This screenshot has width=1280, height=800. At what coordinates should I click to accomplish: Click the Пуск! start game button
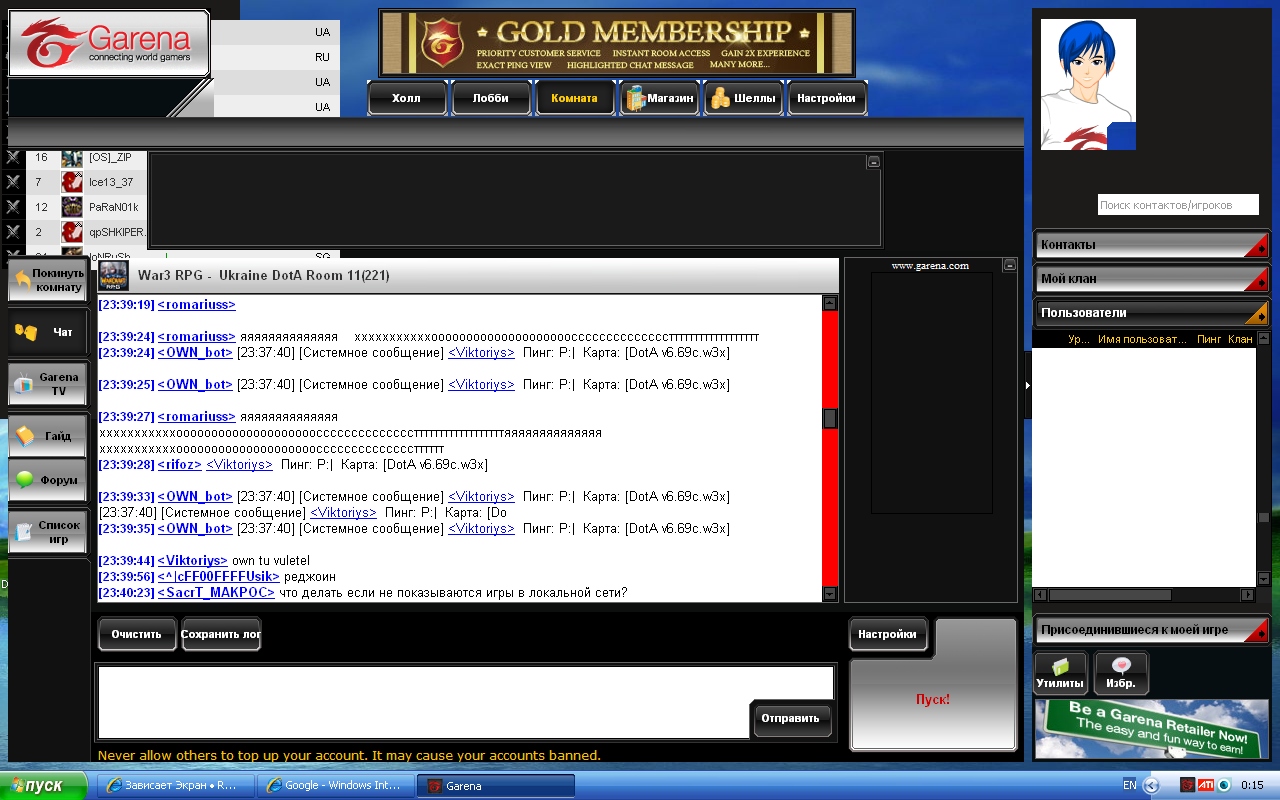coord(933,699)
